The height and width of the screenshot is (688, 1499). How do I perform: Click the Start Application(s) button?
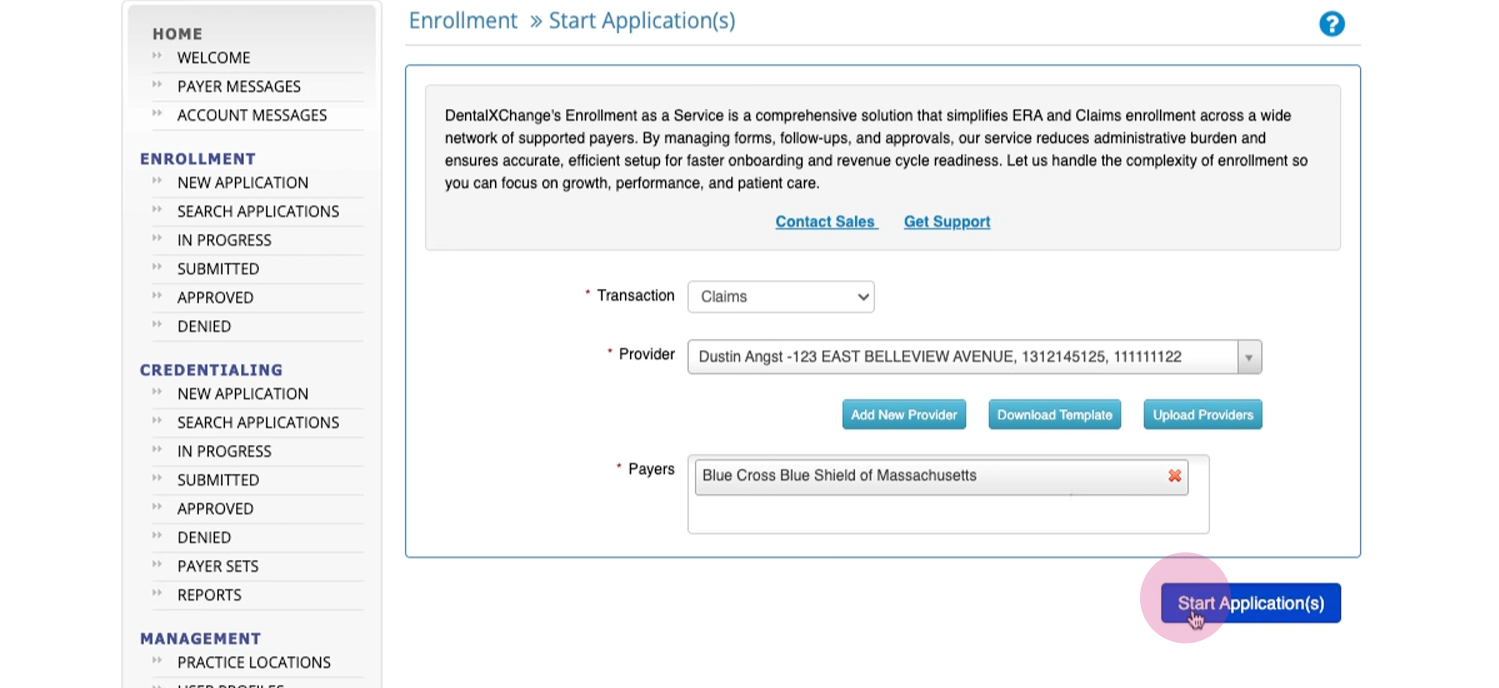pos(1251,603)
